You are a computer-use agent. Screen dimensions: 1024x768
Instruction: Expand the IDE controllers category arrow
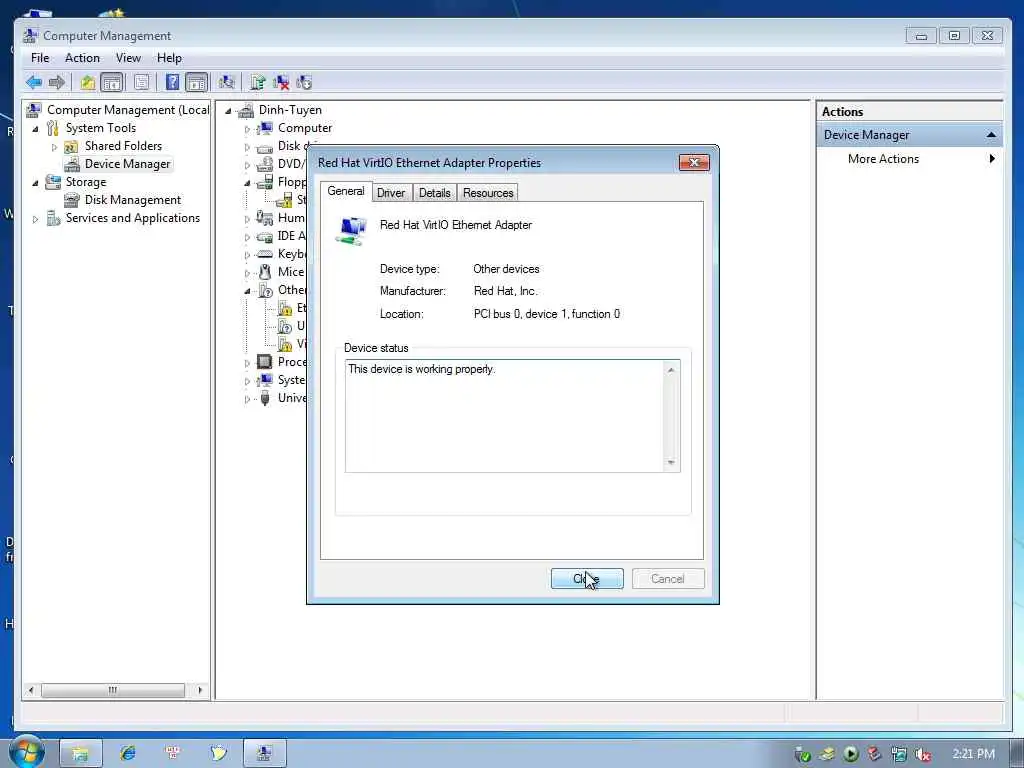coord(247,237)
